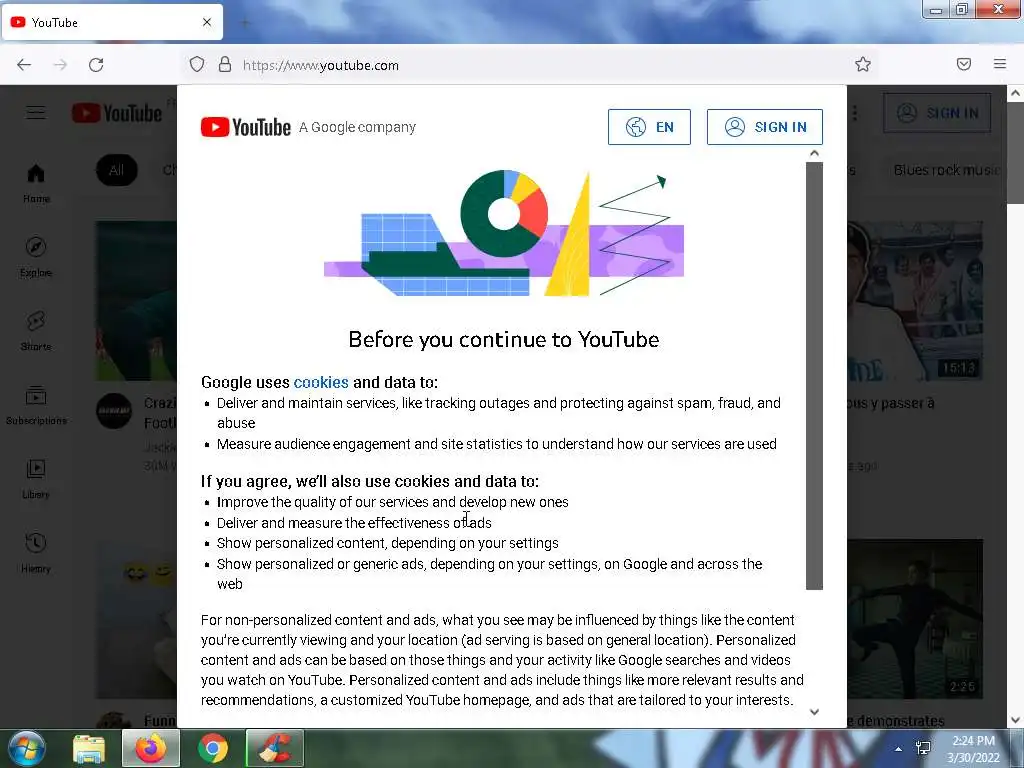This screenshot has width=1024, height=768.
Task: Click the network tray icon
Action: click(x=923, y=748)
